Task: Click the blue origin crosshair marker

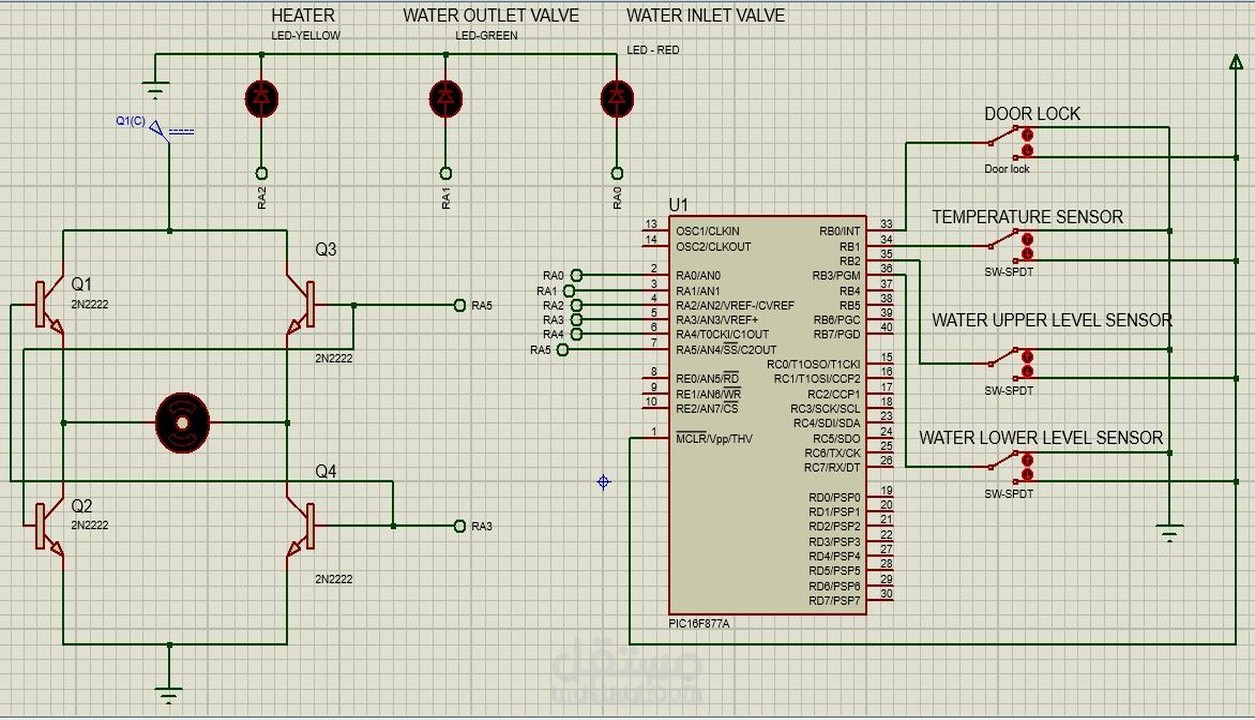Action: pos(603,482)
